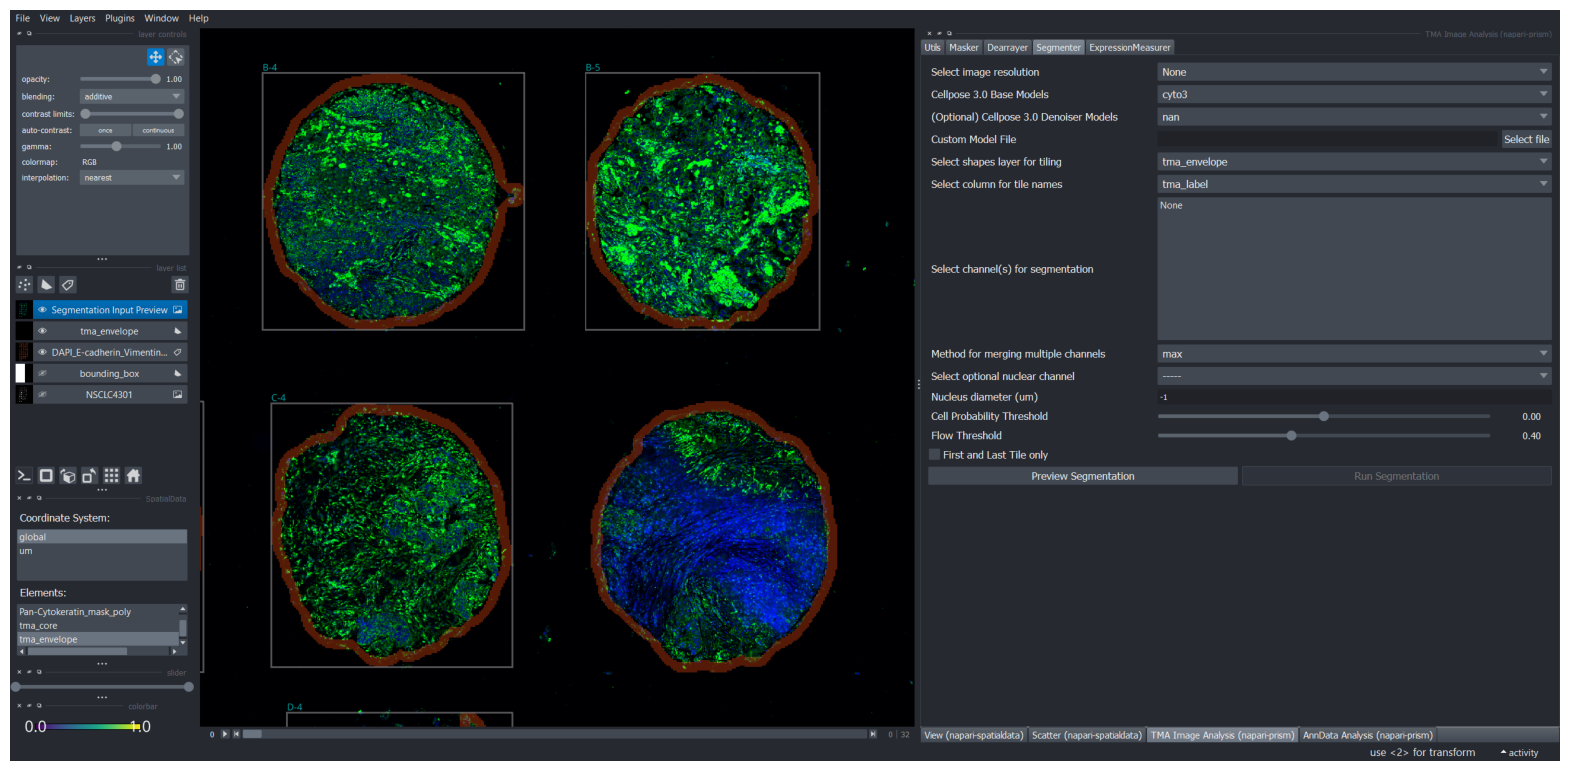
Task: Close the TMA Image Analysis panel
Action: pos(929,33)
